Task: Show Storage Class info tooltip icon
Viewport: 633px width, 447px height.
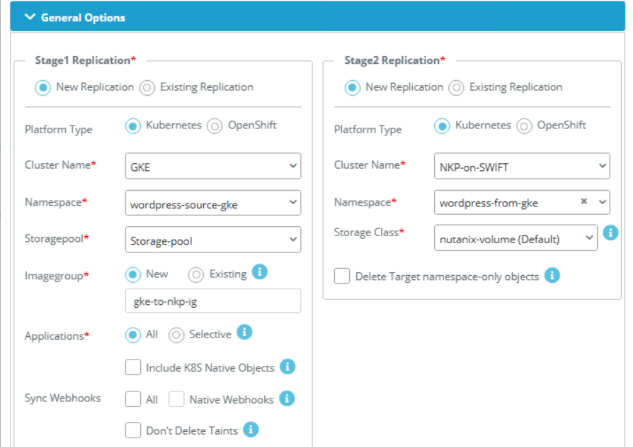Action: pos(610,233)
